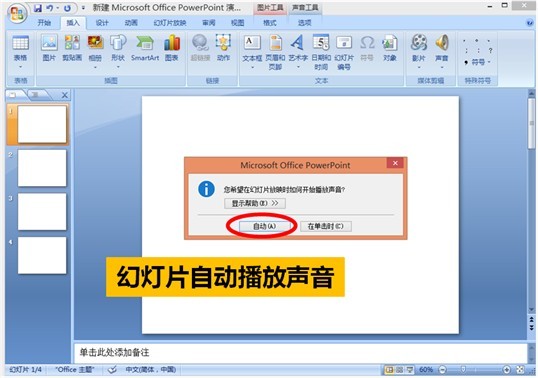The image size is (538, 378).
Task: Undo the last action
Action: pos(50,8)
